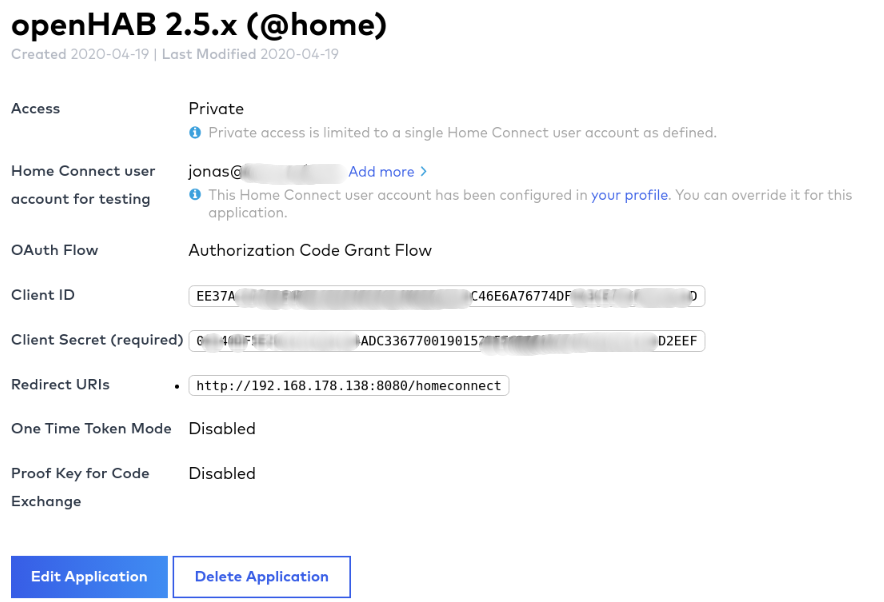The width and height of the screenshot is (884, 602).
Task: Toggle Proof Key for Code Exchange setting
Action: pos(222,473)
